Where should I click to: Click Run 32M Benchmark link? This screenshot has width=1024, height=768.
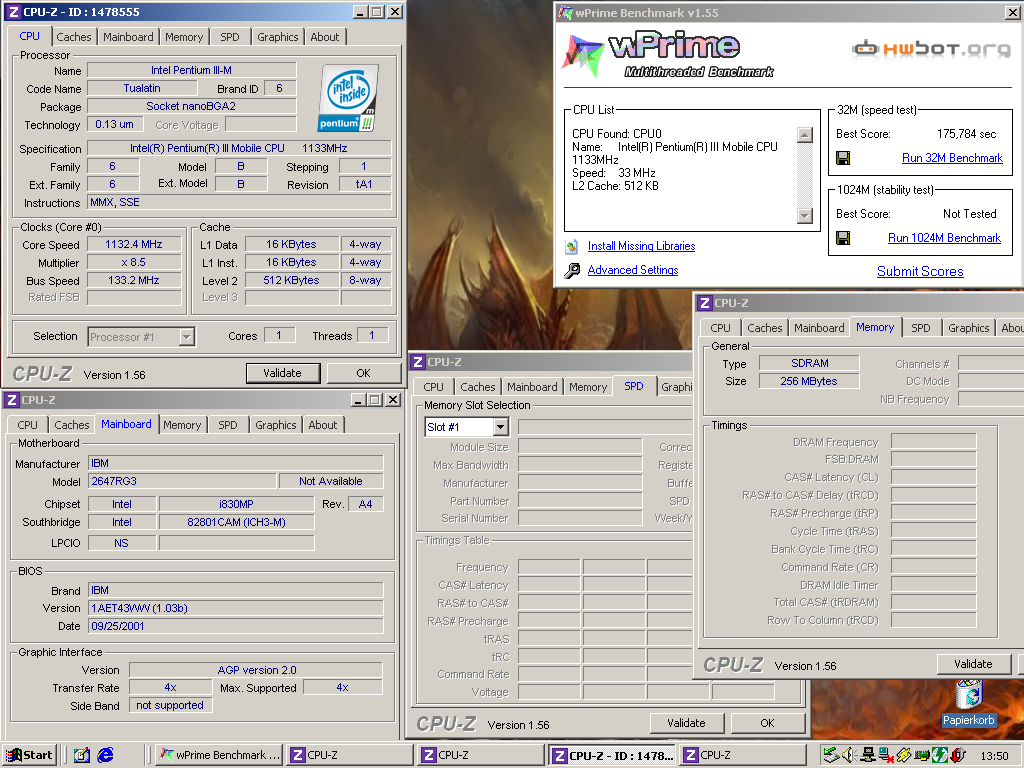click(x=952, y=158)
